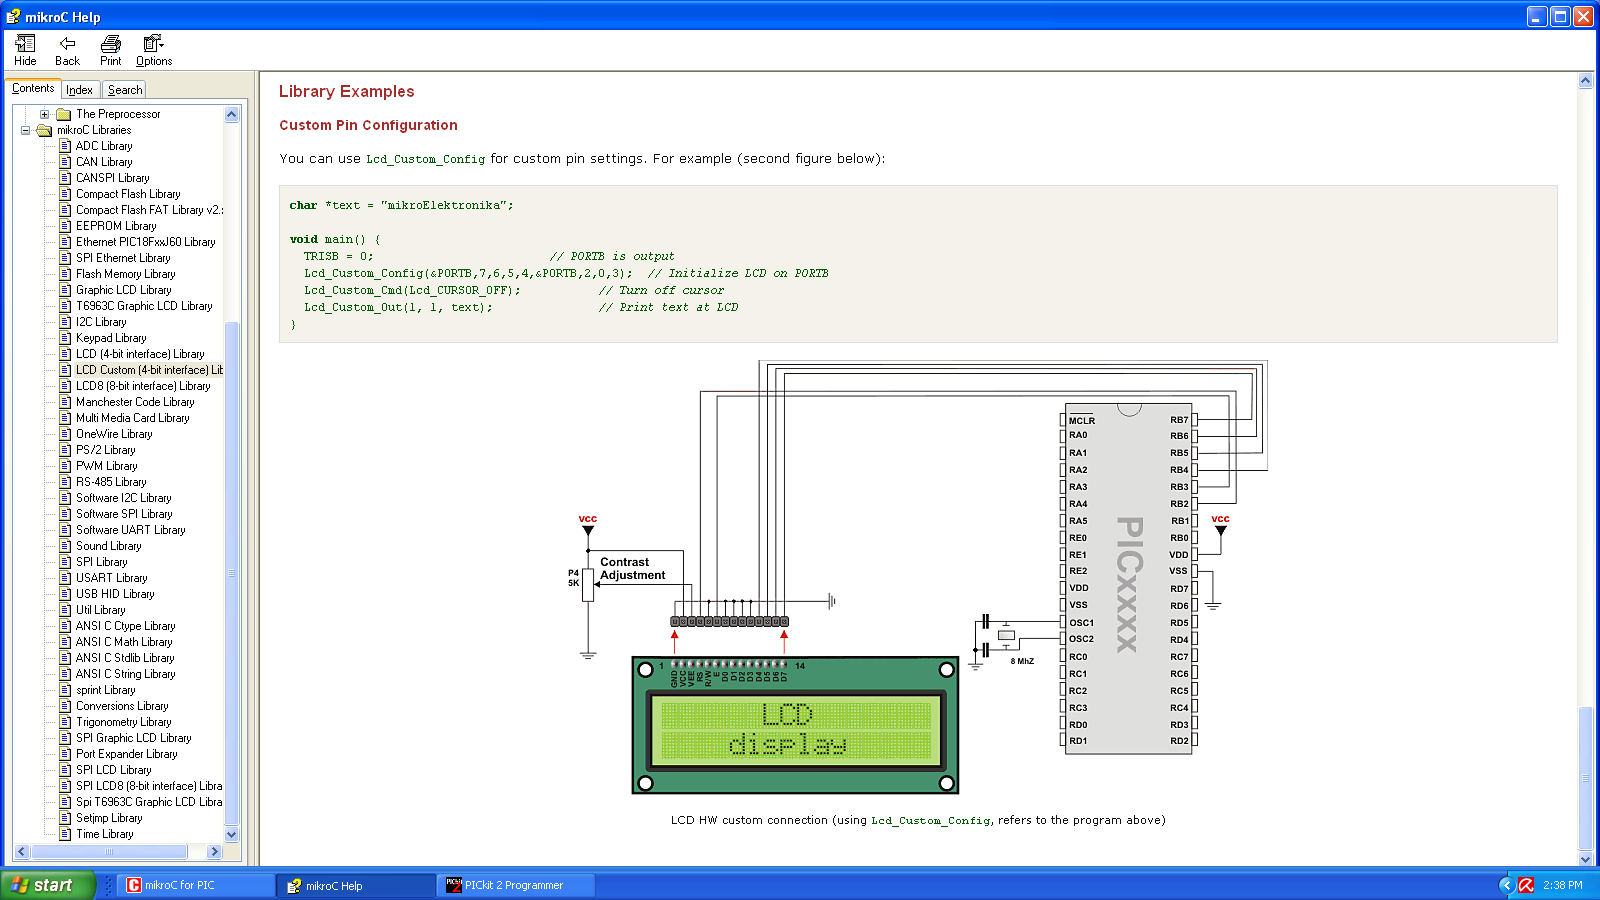Select LCD Custom (4-bit interface) Library topic
Viewport: 1600px width, 900px height.
149,370
